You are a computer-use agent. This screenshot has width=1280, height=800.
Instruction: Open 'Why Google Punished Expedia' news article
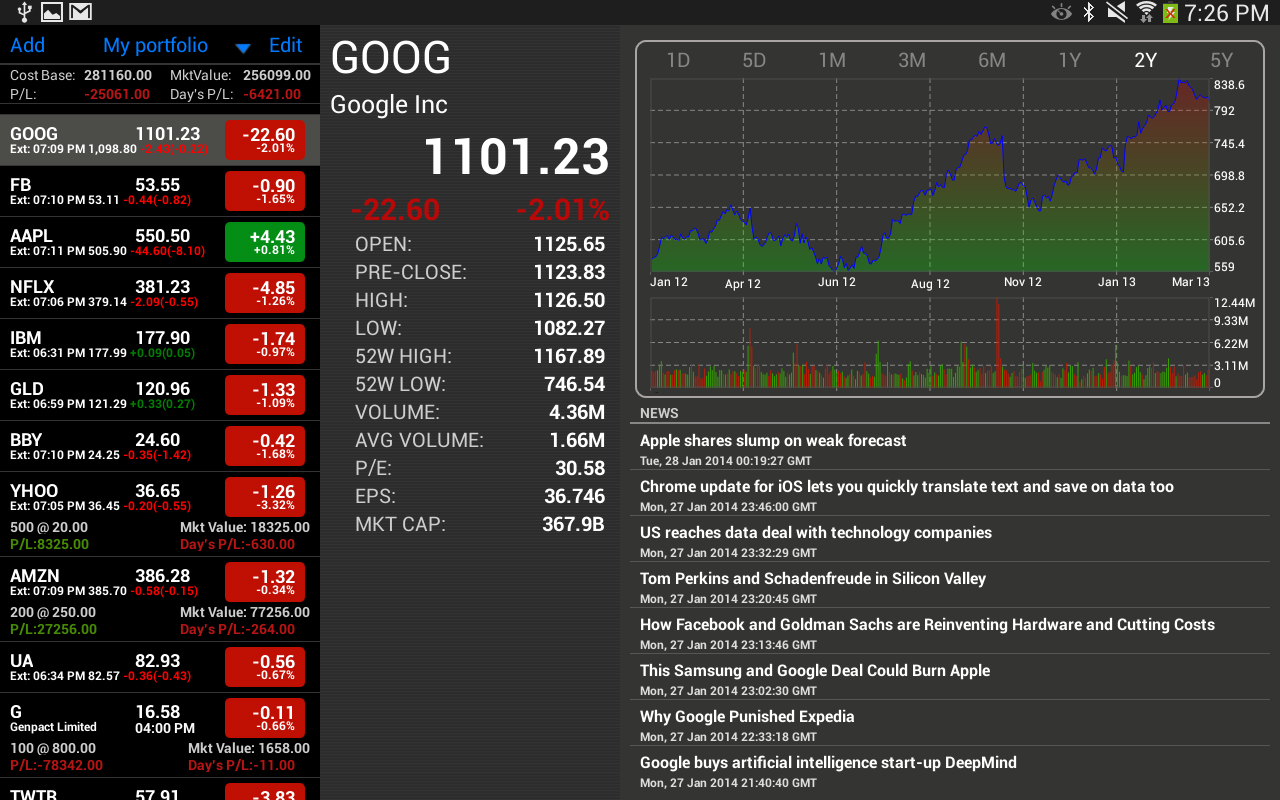747,717
